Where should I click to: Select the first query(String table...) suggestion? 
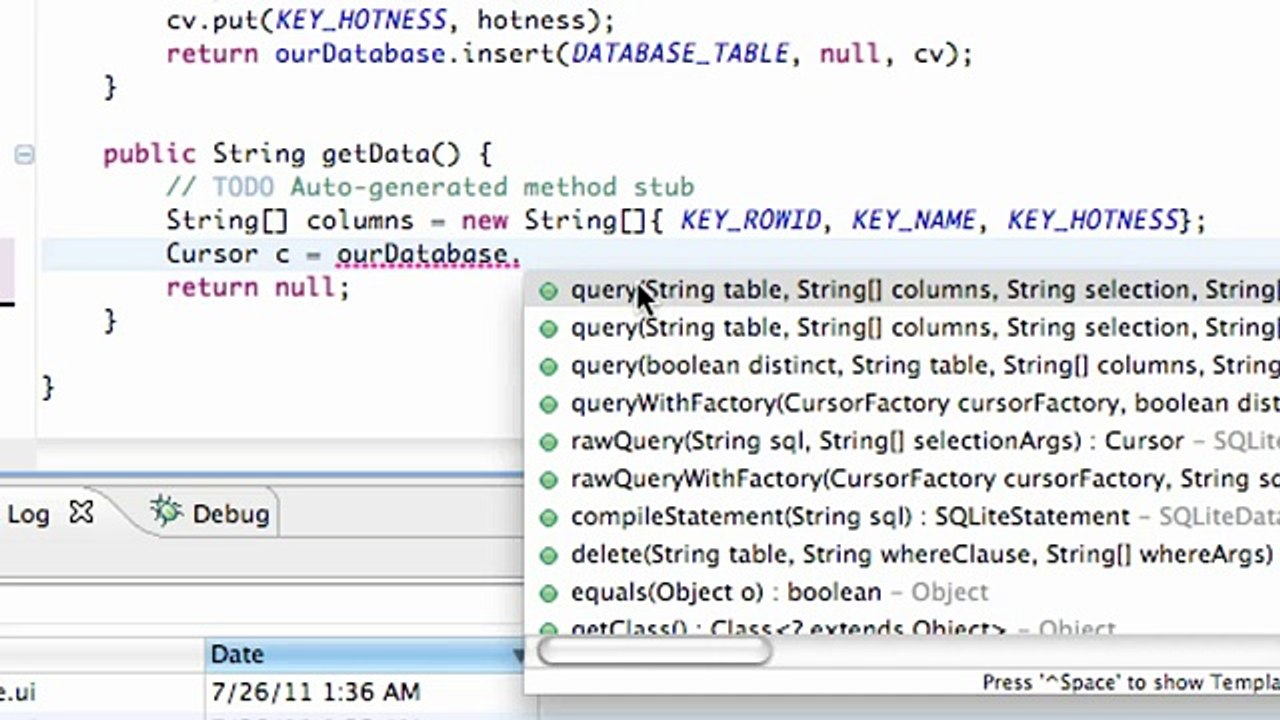click(x=902, y=290)
